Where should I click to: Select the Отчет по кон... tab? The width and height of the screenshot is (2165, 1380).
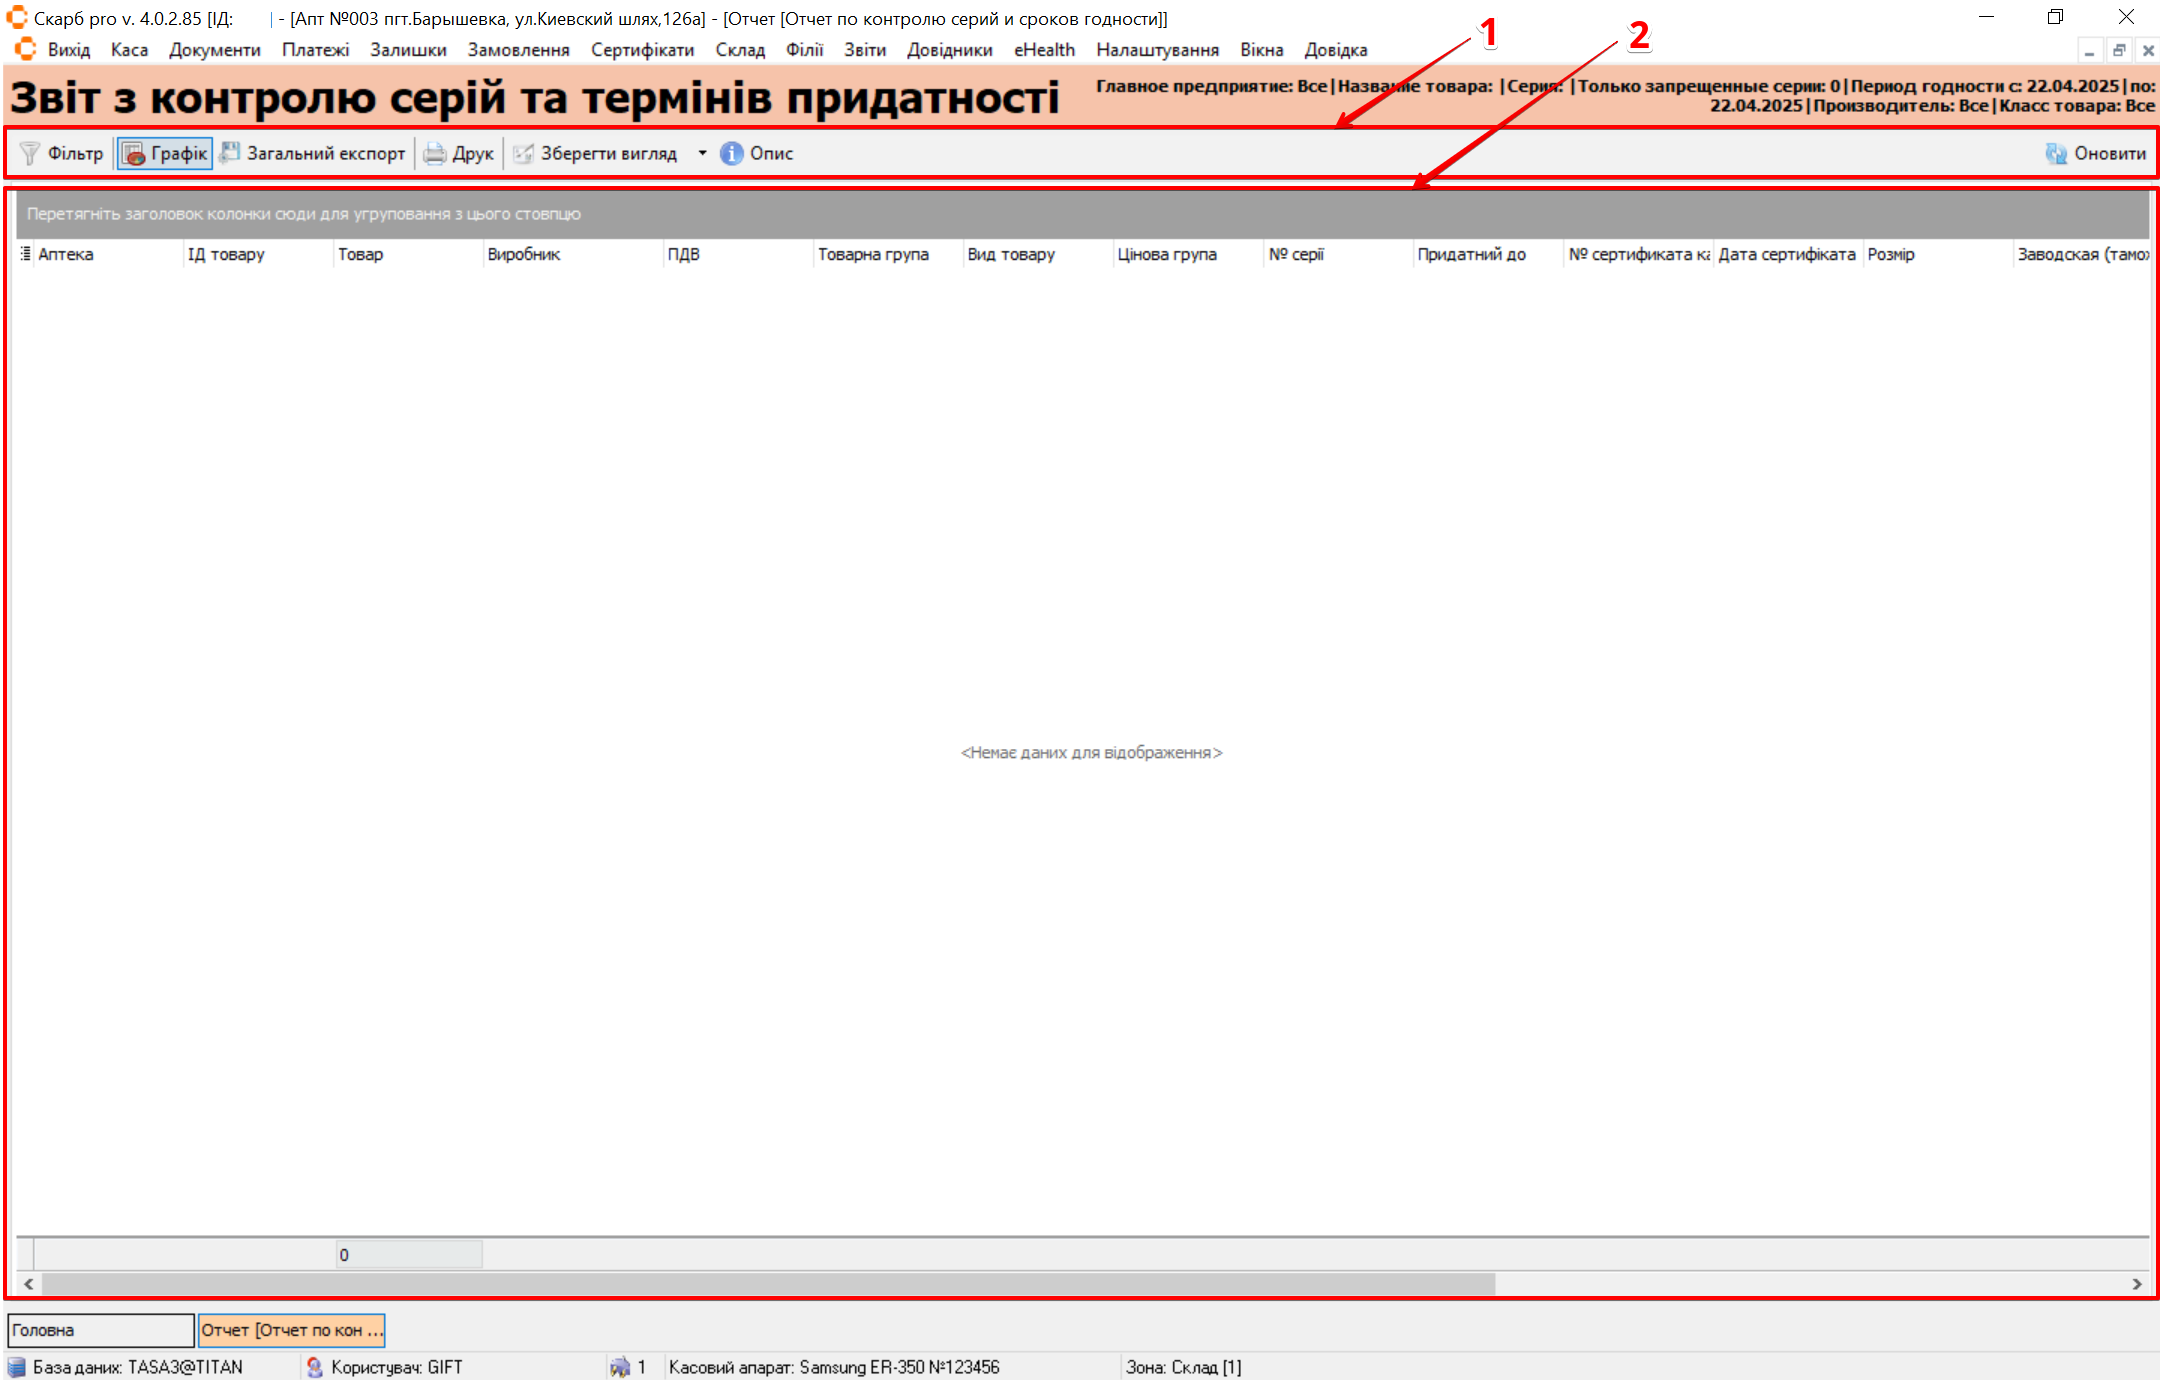point(291,1330)
